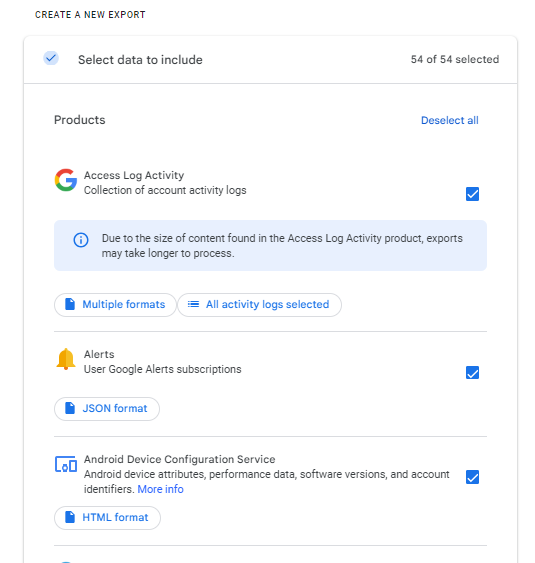This screenshot has height=563, width=535.
Task: Click file icon in Multiple formats chip
Action: click(70, 304)
